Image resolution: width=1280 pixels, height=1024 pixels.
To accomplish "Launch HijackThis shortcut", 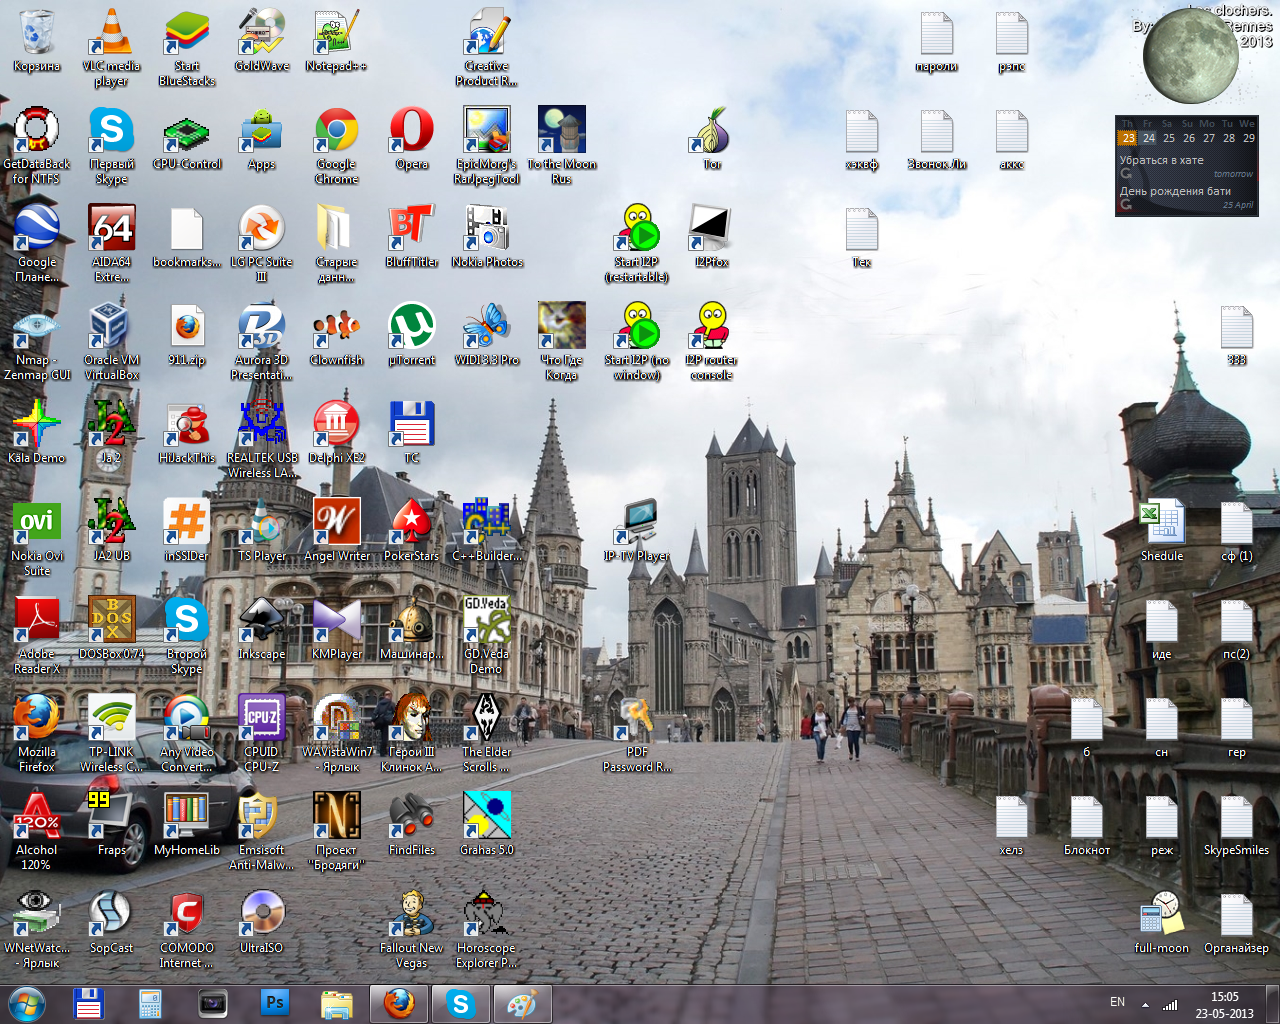I will [187, 433].
